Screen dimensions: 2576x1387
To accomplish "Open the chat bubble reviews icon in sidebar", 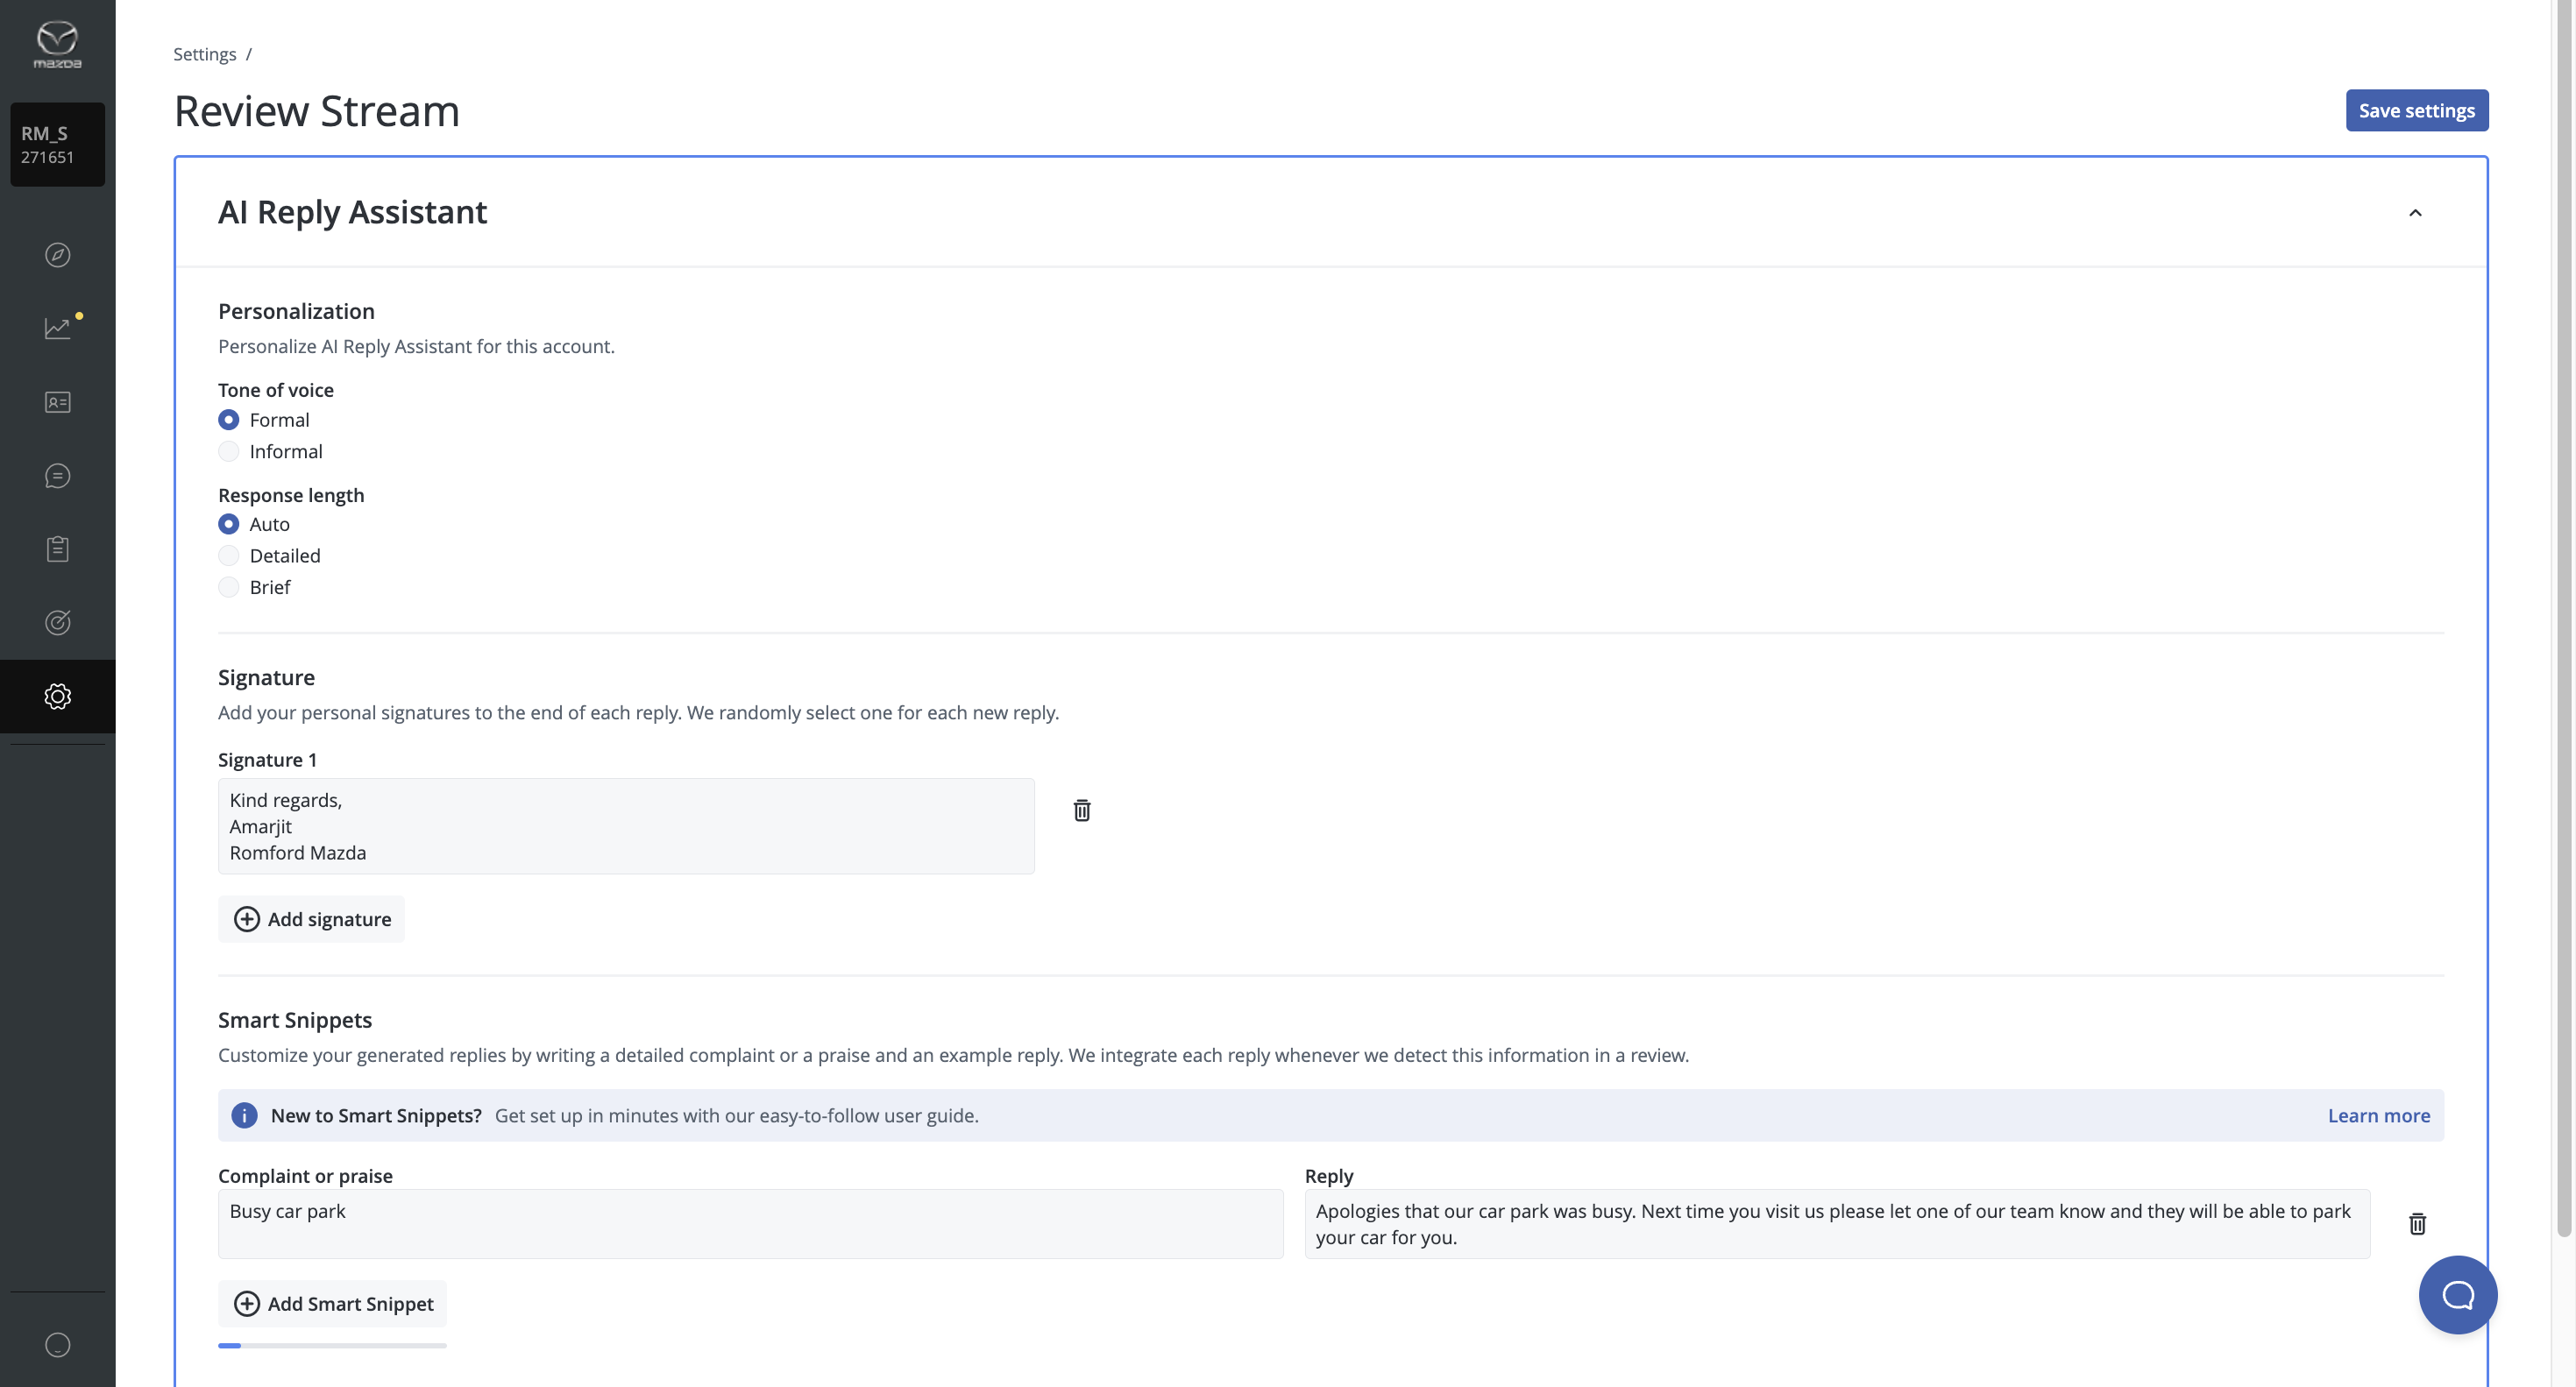I will [x=57, y=476].
